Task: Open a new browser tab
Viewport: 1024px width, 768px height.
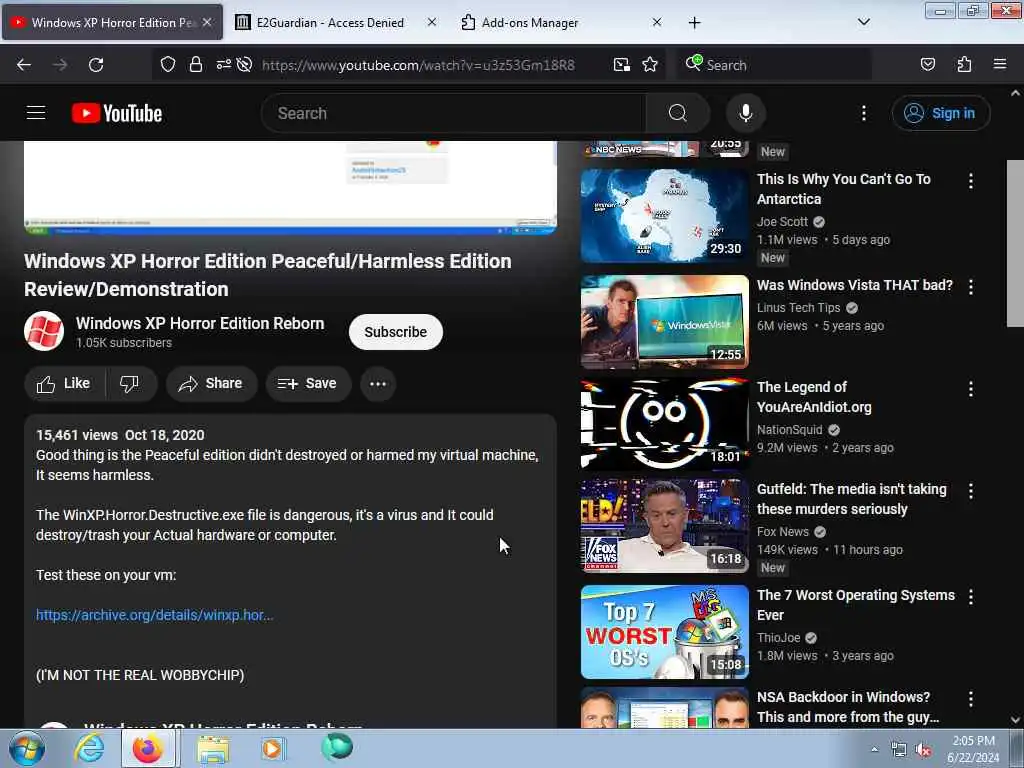Action: click(x=694, y=23)
